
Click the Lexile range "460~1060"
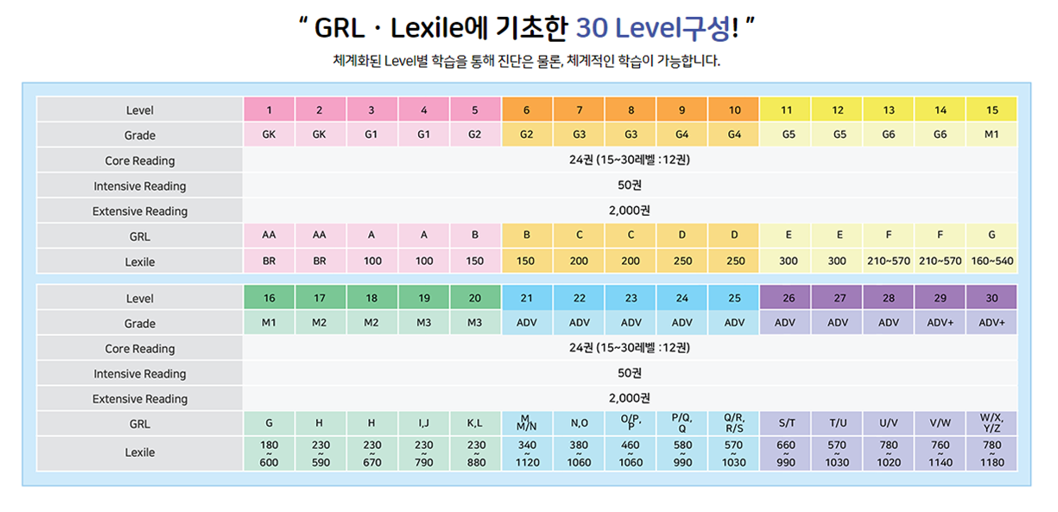click(631, 454)
